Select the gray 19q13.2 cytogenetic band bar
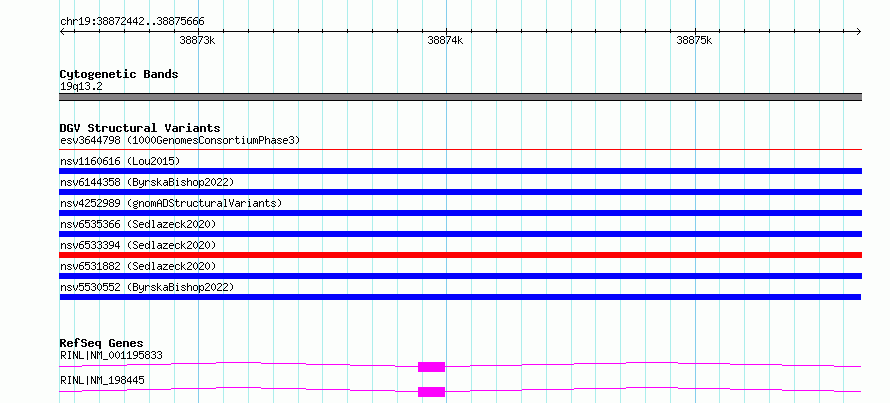Viewport: 890px width, 403px height. 460,97
